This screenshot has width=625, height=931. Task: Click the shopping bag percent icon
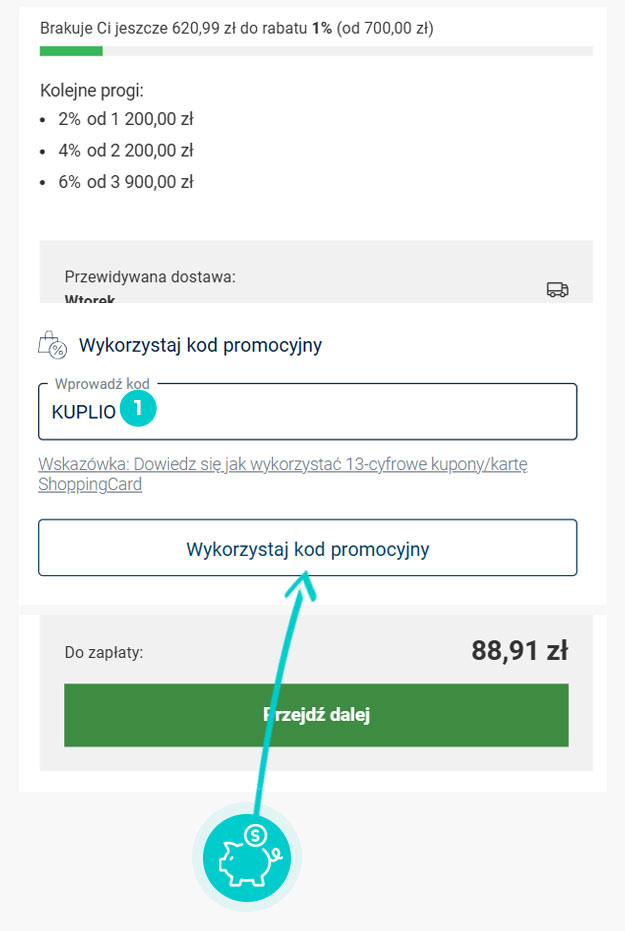coord(51,346)
